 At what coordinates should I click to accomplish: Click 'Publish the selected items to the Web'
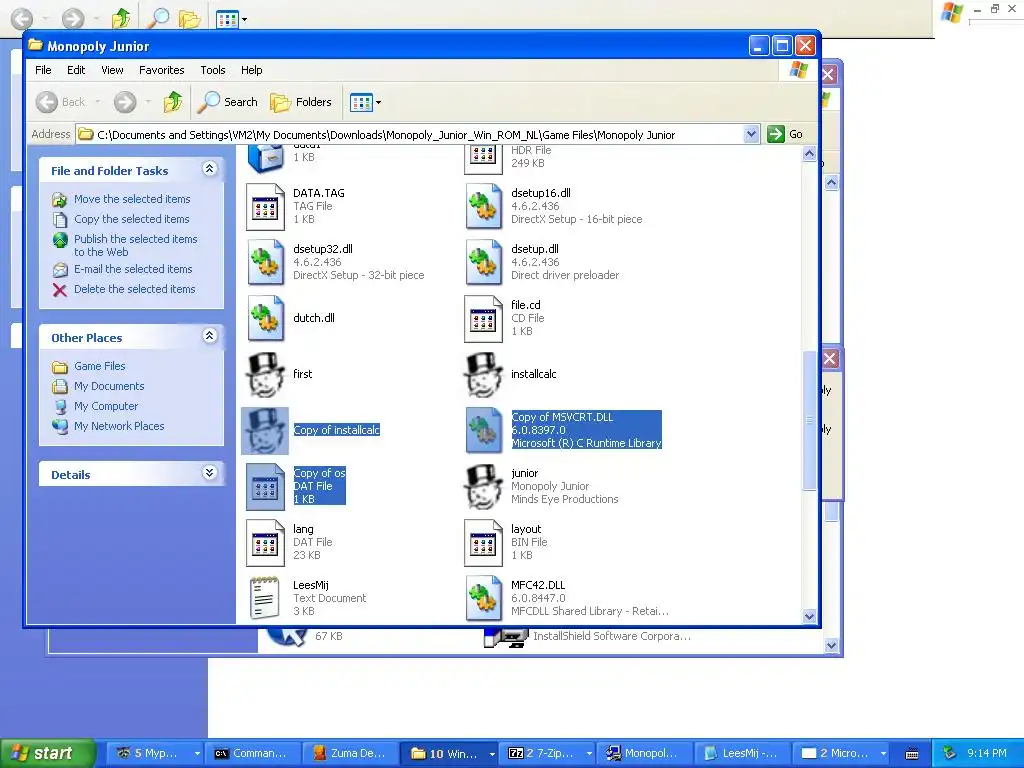coord(135,246)
